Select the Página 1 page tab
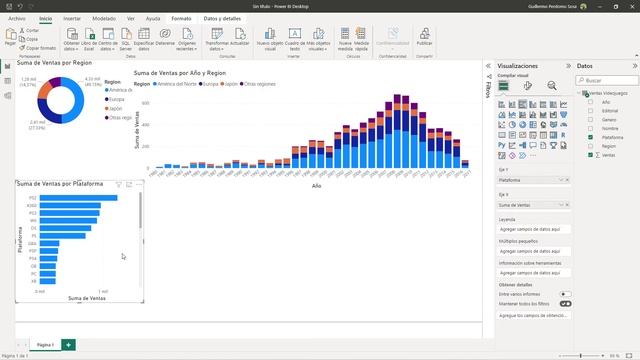The width and height of the screenshot is (640, 360). [45, 345]
